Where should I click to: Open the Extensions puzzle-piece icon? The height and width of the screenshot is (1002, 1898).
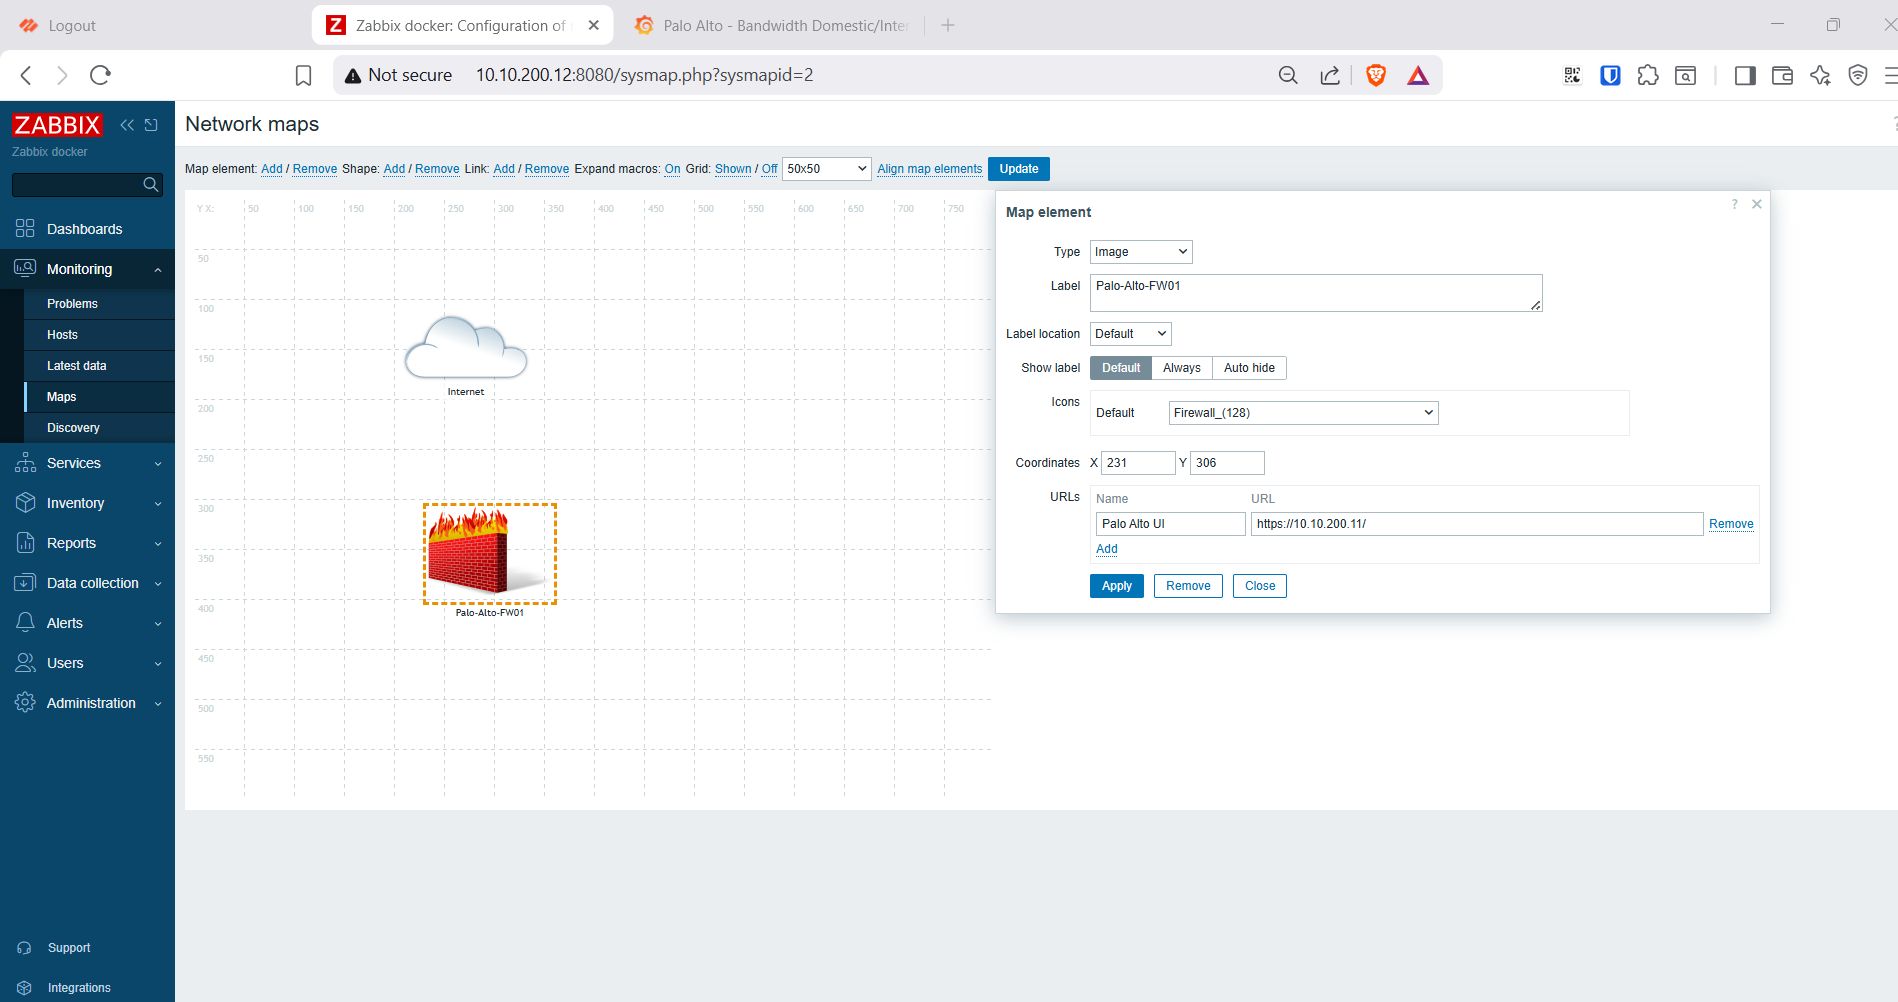pos(1648,75)
